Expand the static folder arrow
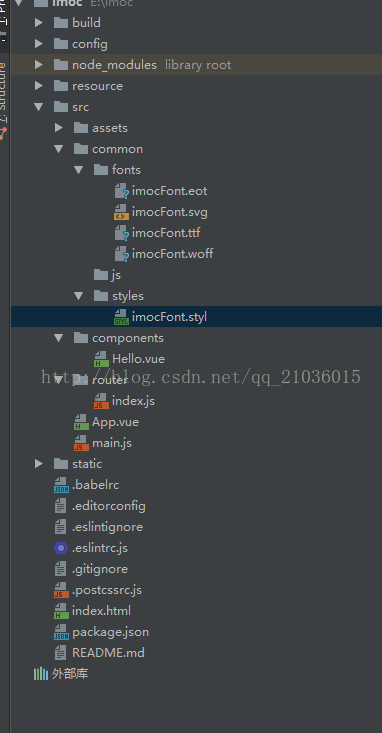This screenshot has width=382, height=733. (39, 464)
